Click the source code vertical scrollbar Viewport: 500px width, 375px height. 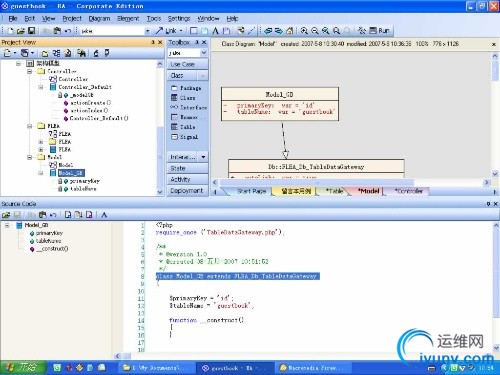(496, 272)
